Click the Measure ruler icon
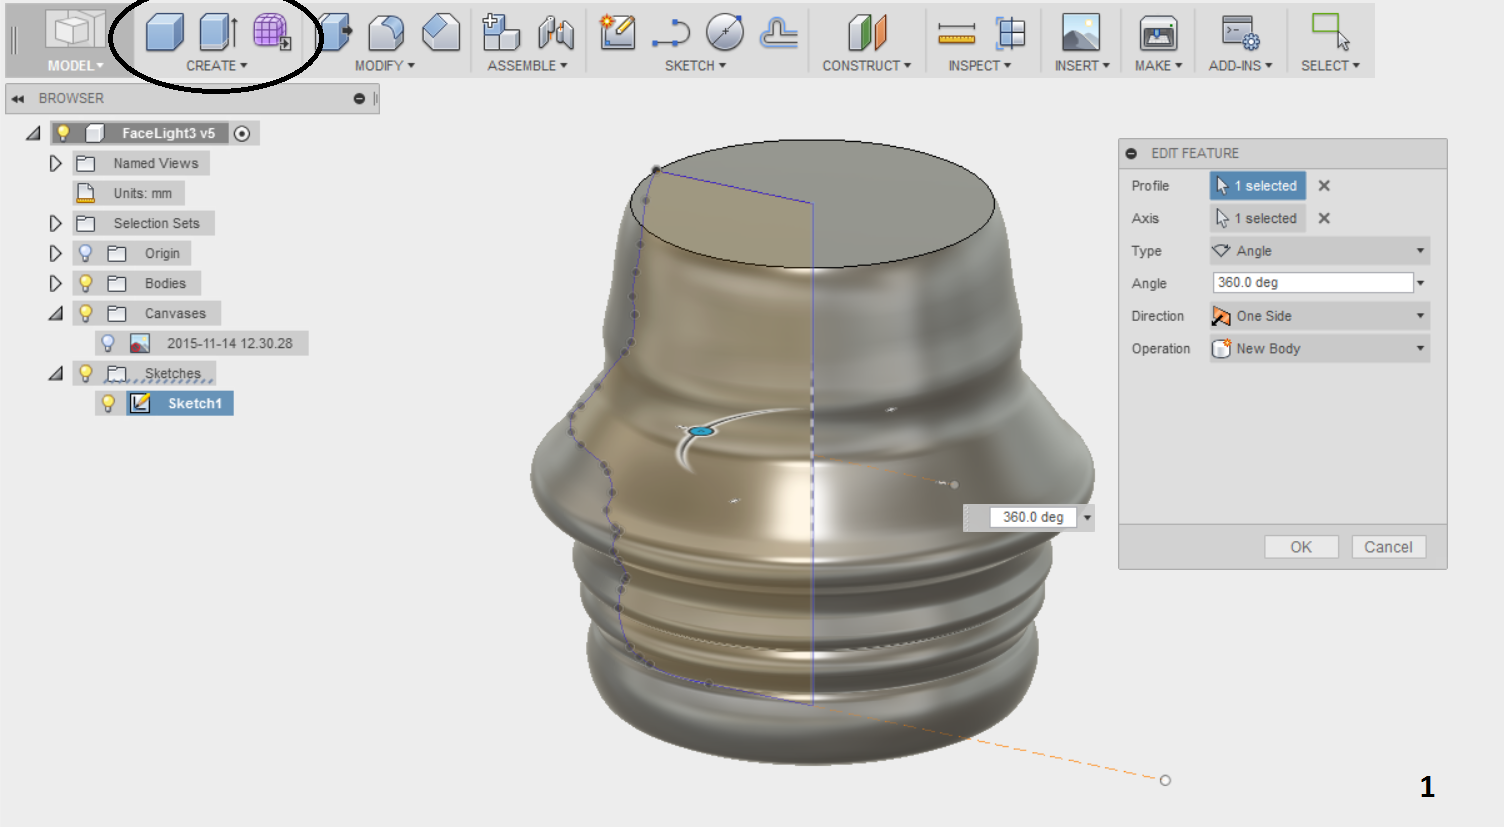This screenshot has height=827, width=1504. click(956, 34)
